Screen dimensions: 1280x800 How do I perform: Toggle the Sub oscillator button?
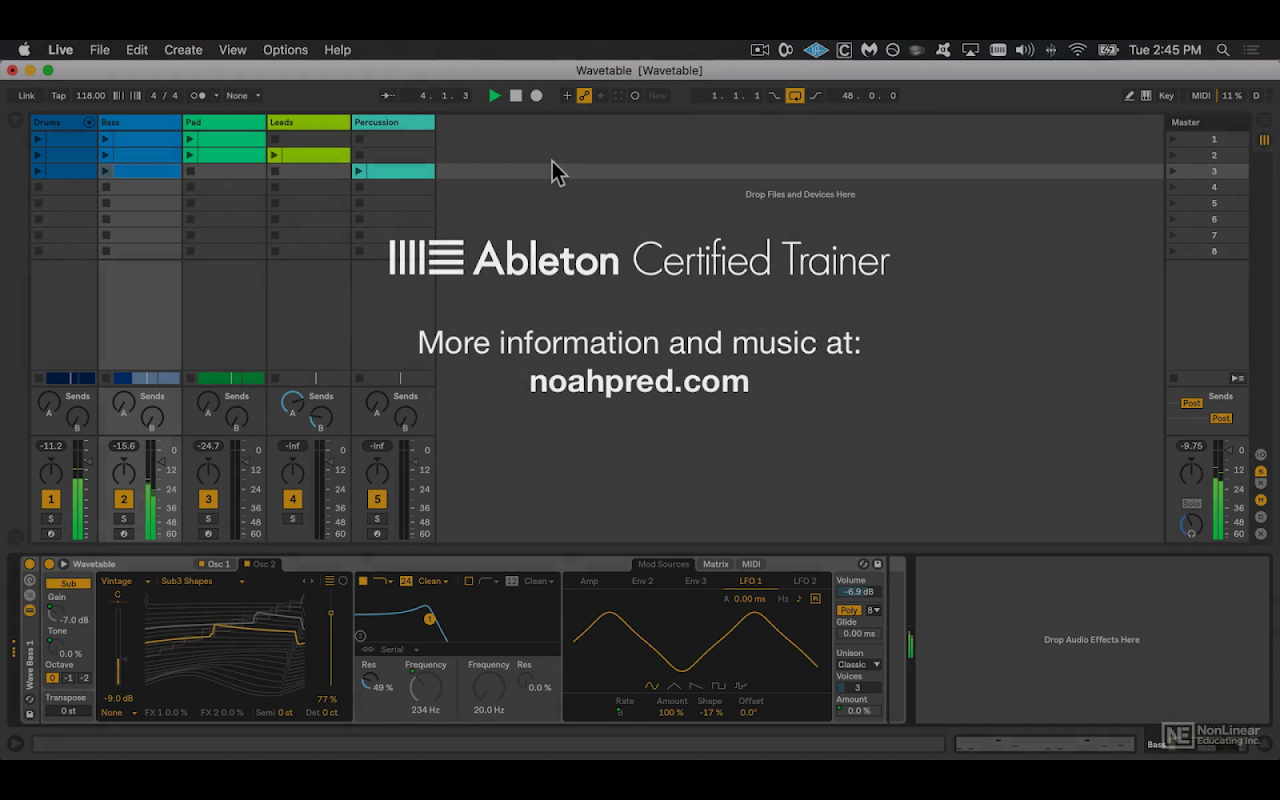click(x=68, y=583)
